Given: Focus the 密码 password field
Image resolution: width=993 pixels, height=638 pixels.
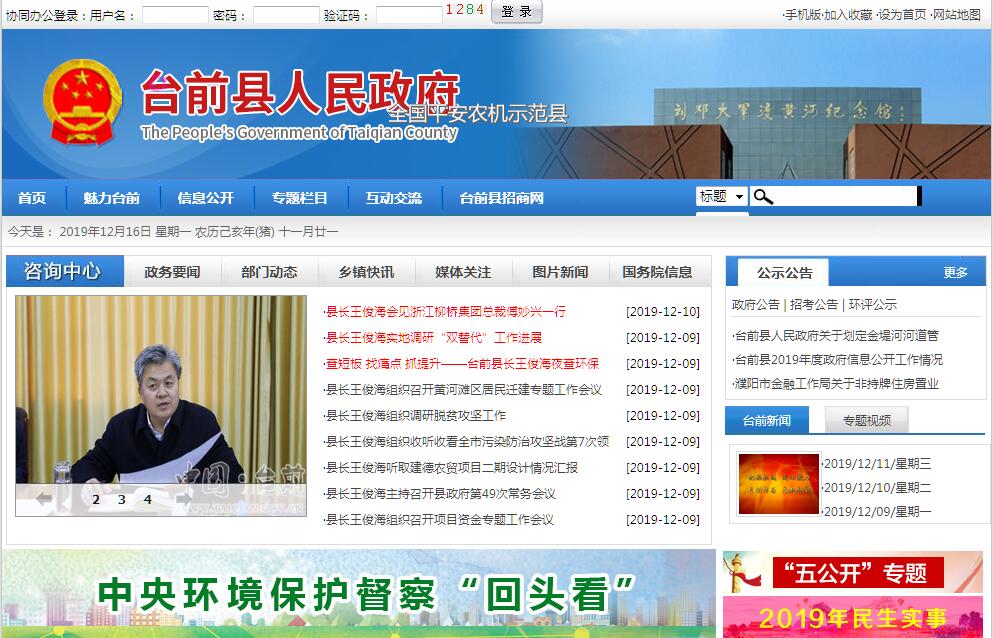Looking at the screenshot, I should coord(285,15).
